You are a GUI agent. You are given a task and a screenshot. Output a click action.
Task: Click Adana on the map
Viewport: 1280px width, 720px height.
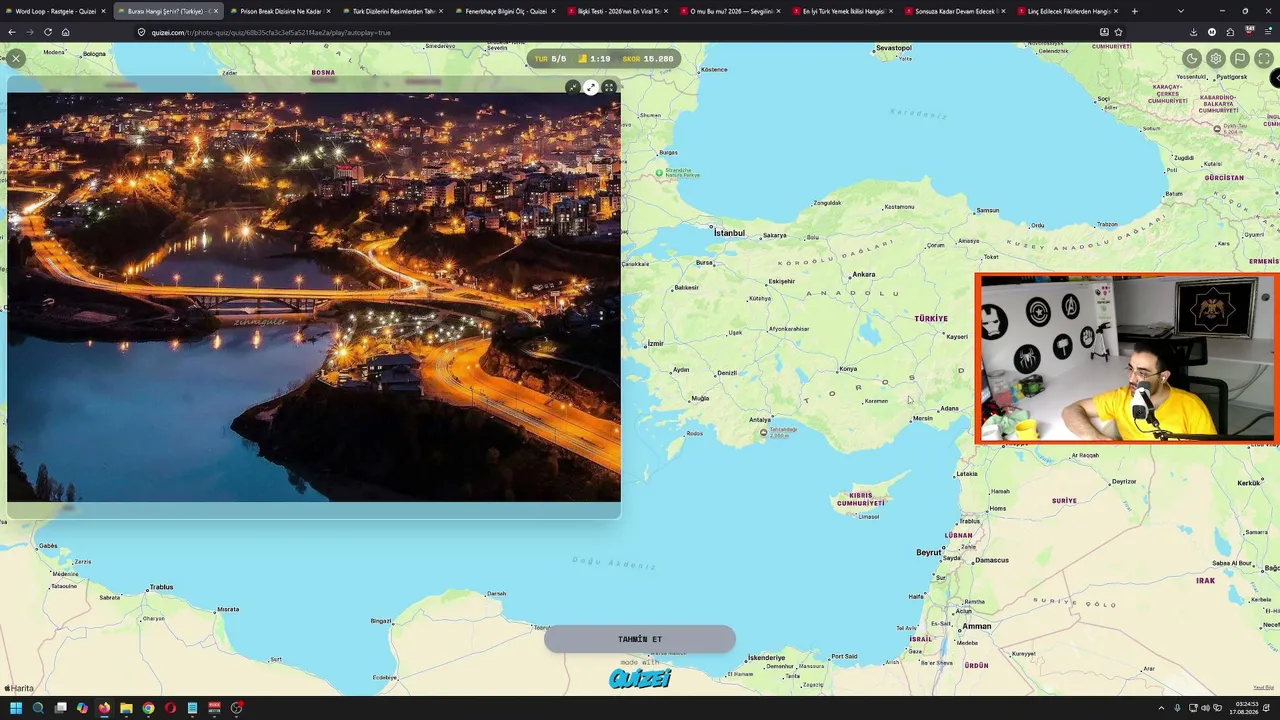[x=949, y=408]
